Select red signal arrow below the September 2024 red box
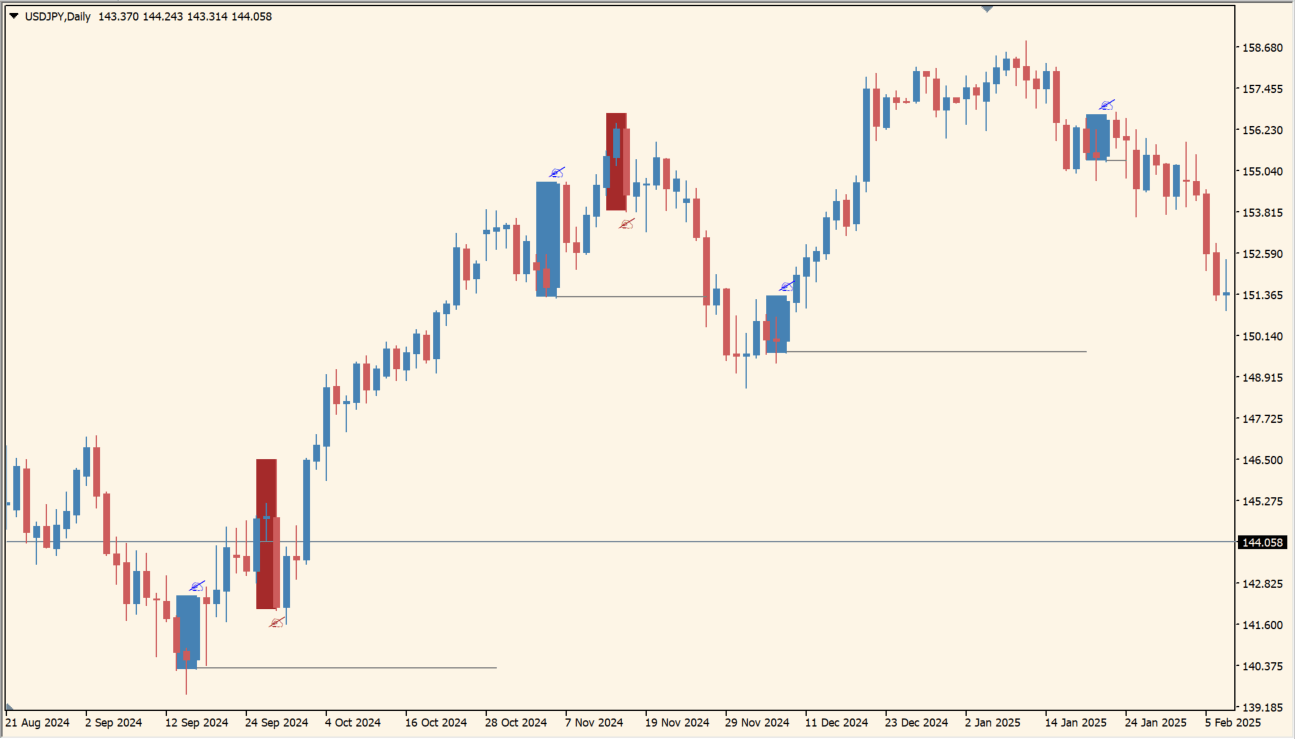The width and height of the screenshot is (1295, 739). pos(276,622)
